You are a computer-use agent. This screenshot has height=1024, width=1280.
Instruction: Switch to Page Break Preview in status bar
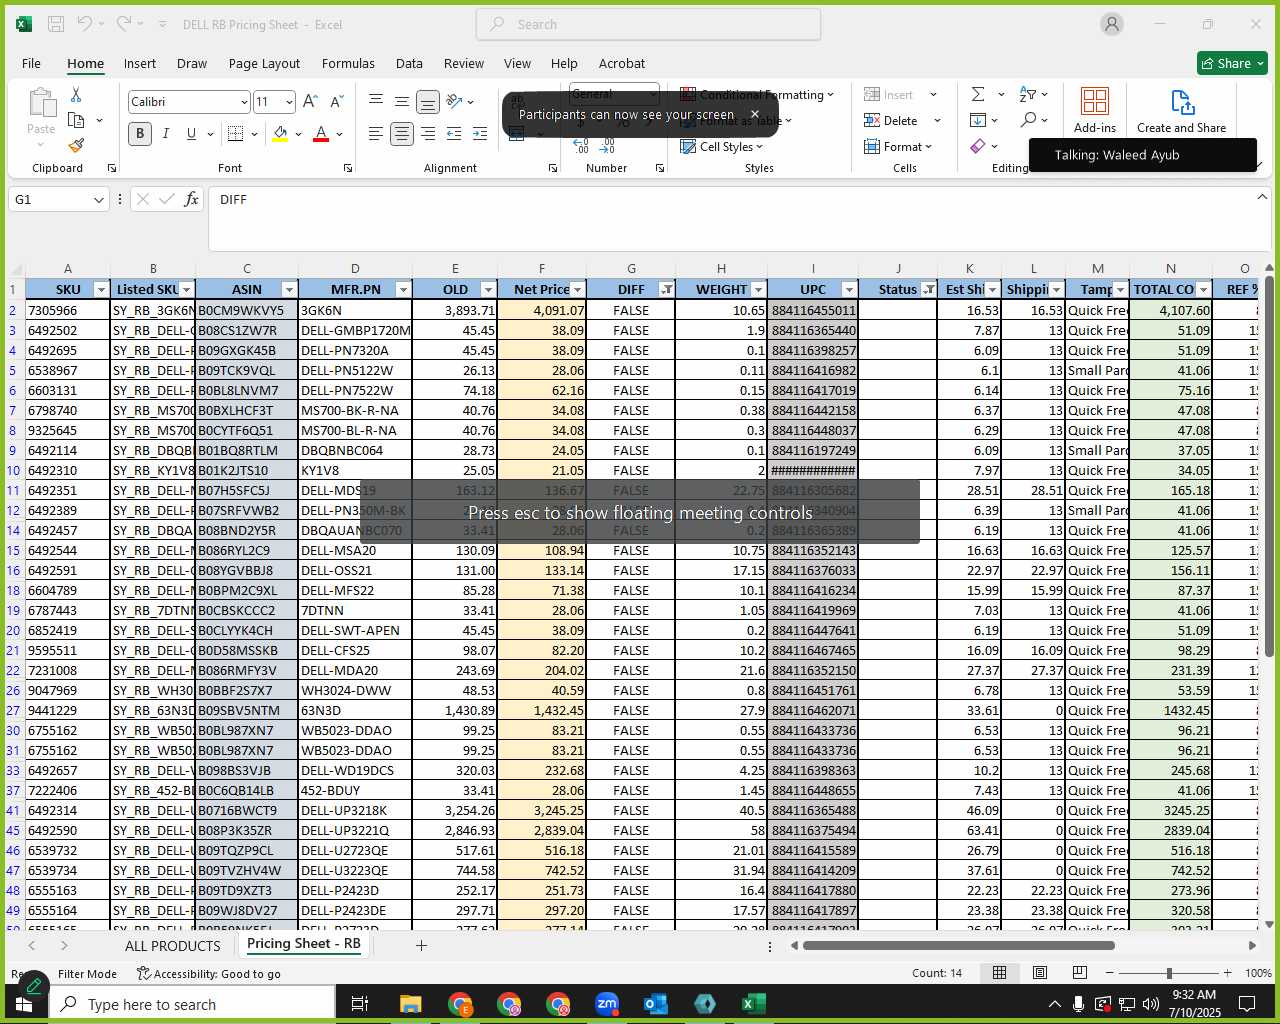coord(1080,973)
